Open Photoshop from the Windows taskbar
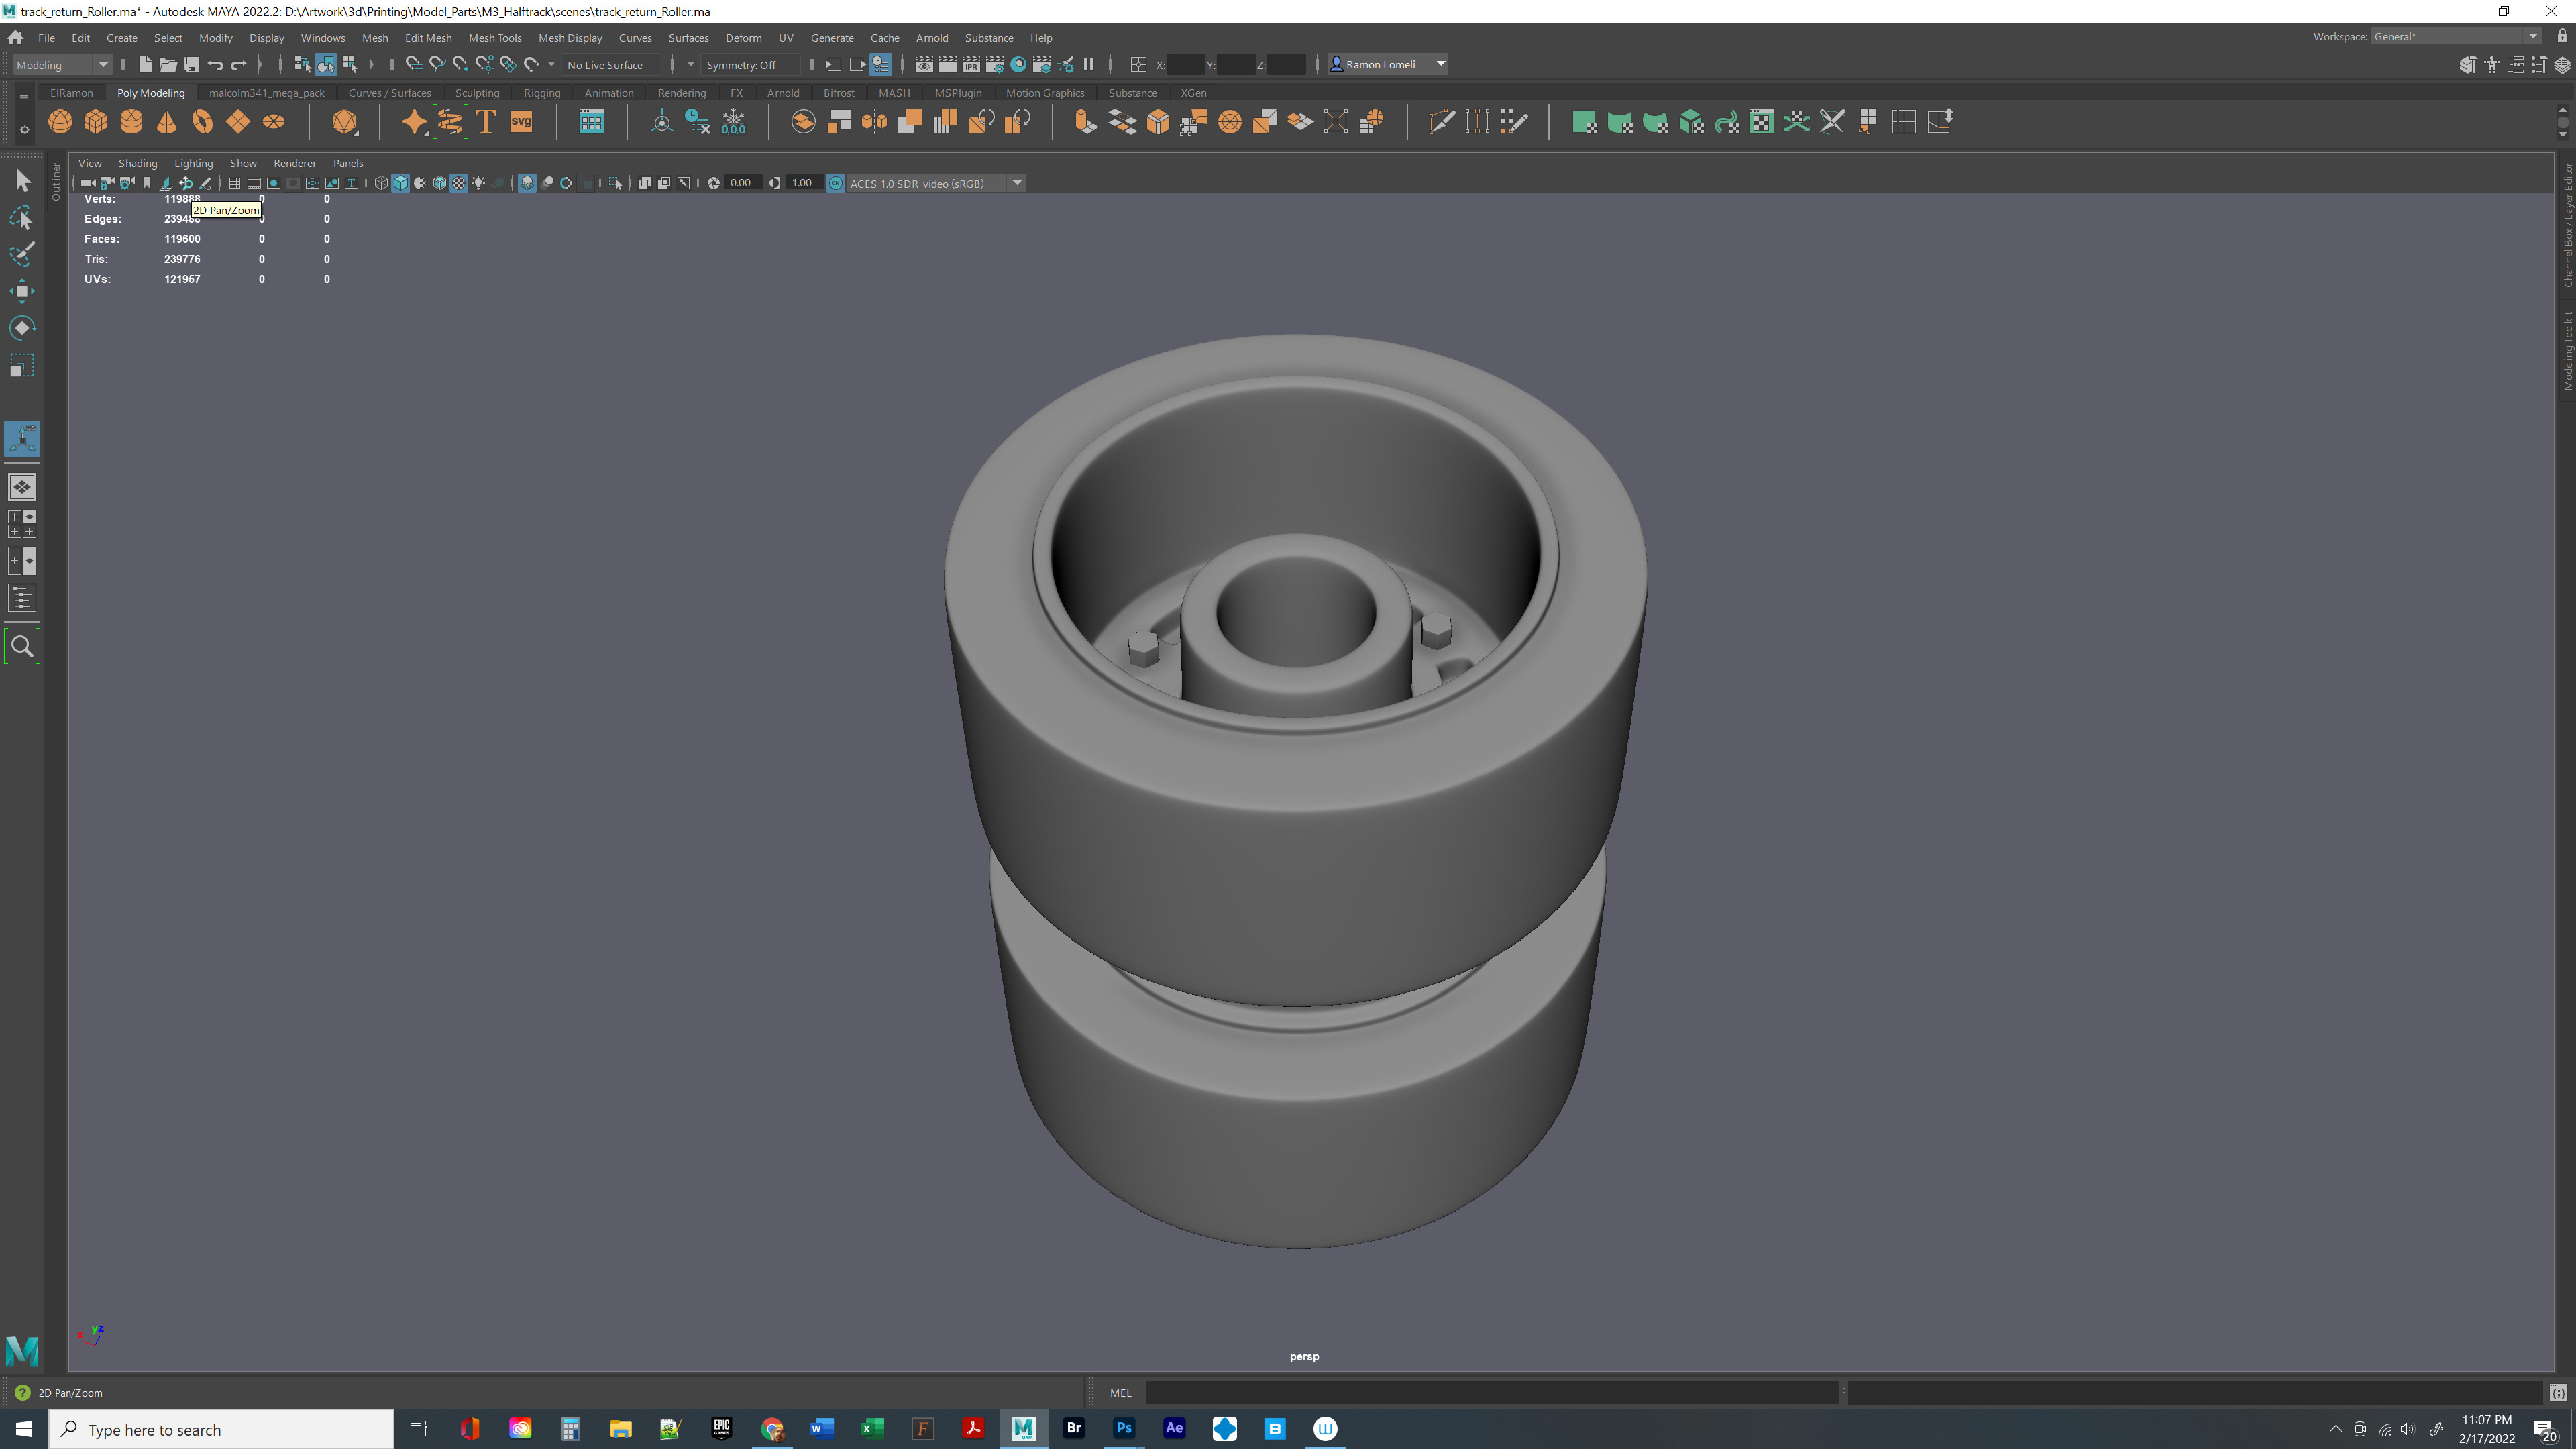Image resolution: width=2576 pixels, height=1449 pixels. coord(1124,1428)
